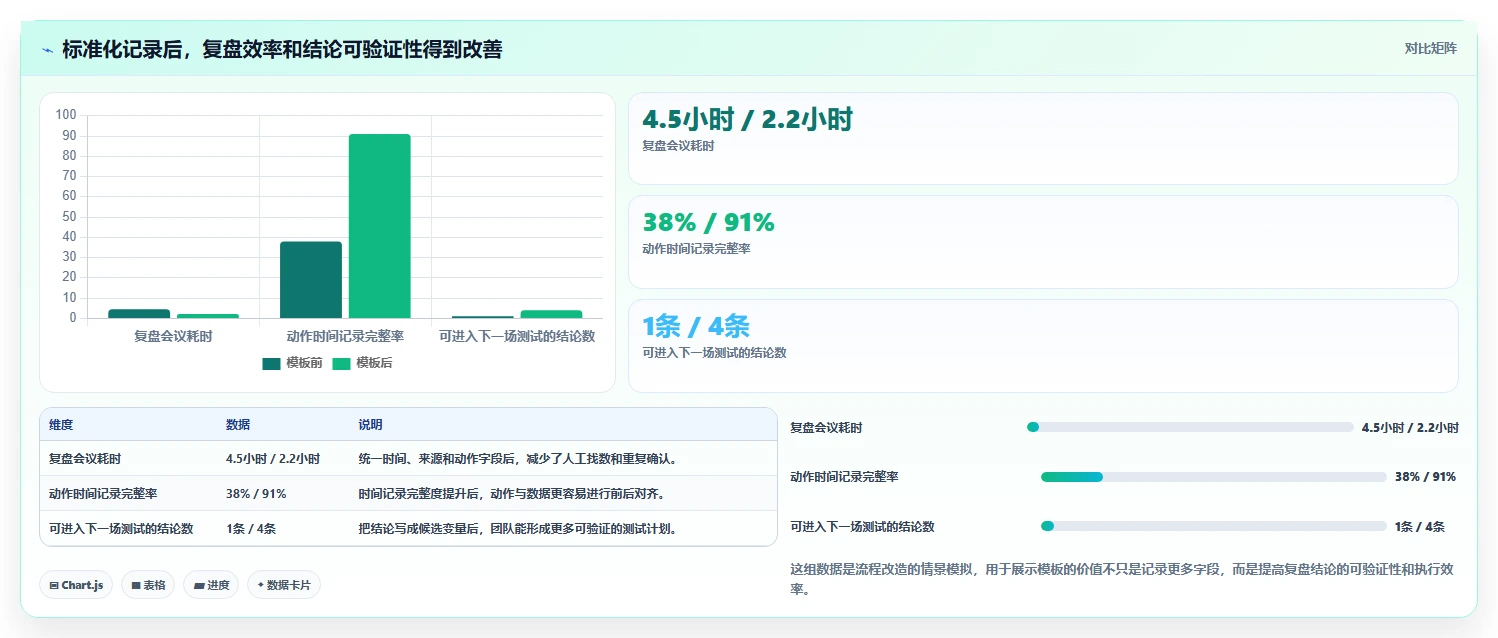Click the 复盘会议耗时 axis label in chart
This screenshot has width=1498, height=638.
tap(173, 336)
